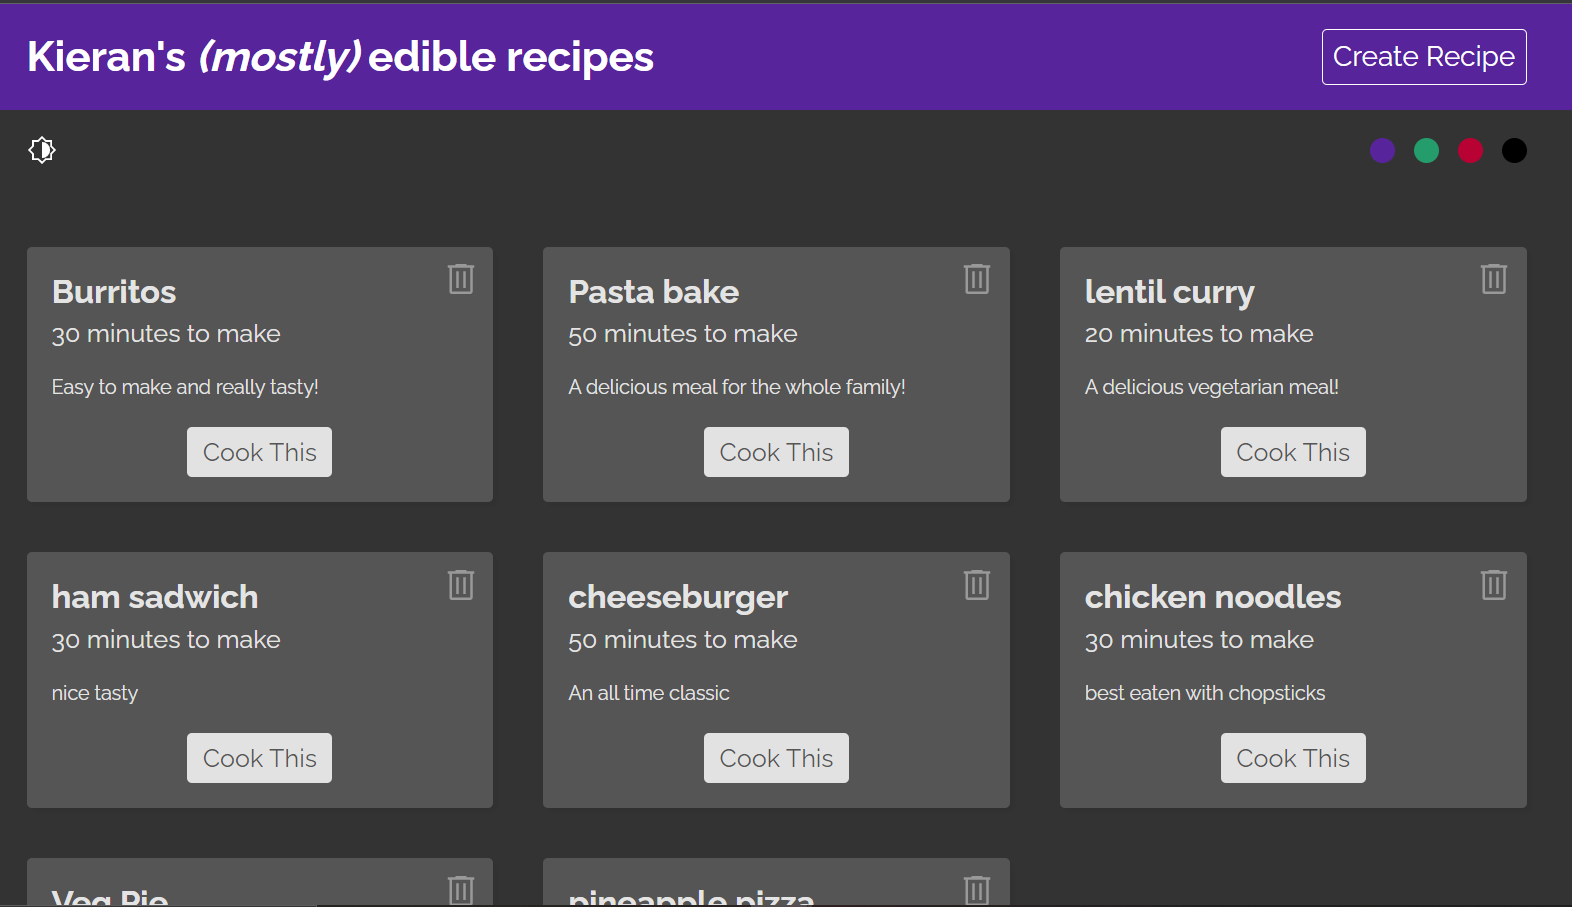This screenshot has width=1572, height=907.
Task: Remove the Veg Pie recipe card
Action: pos(460,890)
